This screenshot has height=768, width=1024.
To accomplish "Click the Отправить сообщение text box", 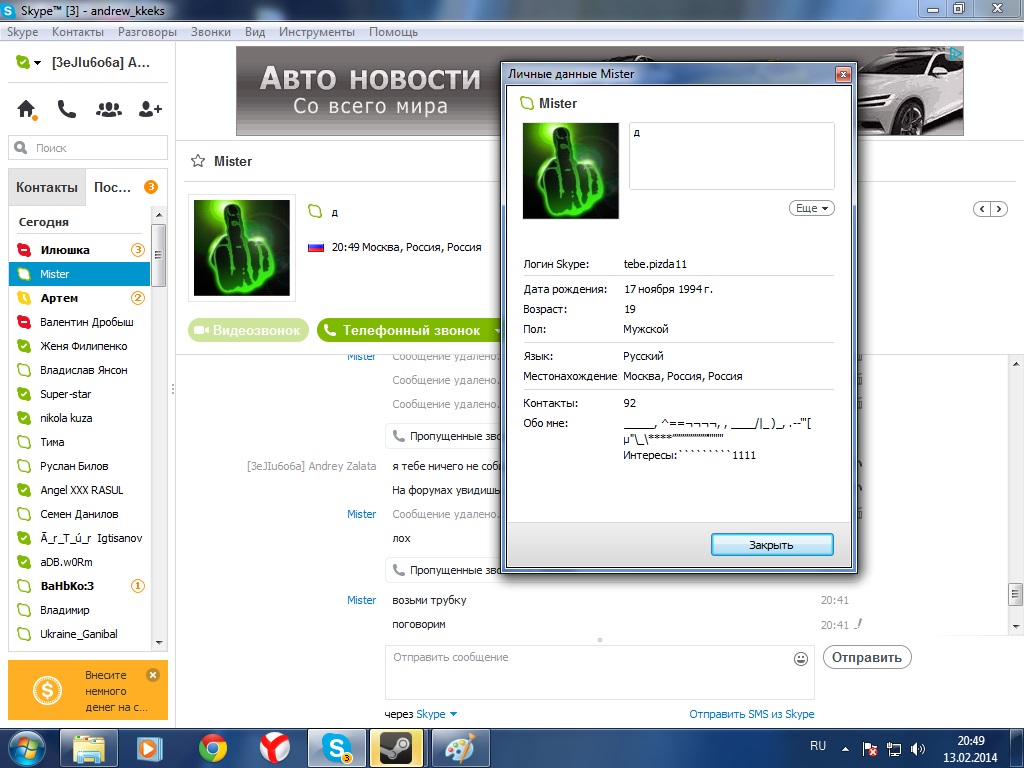I will [600, 673].
